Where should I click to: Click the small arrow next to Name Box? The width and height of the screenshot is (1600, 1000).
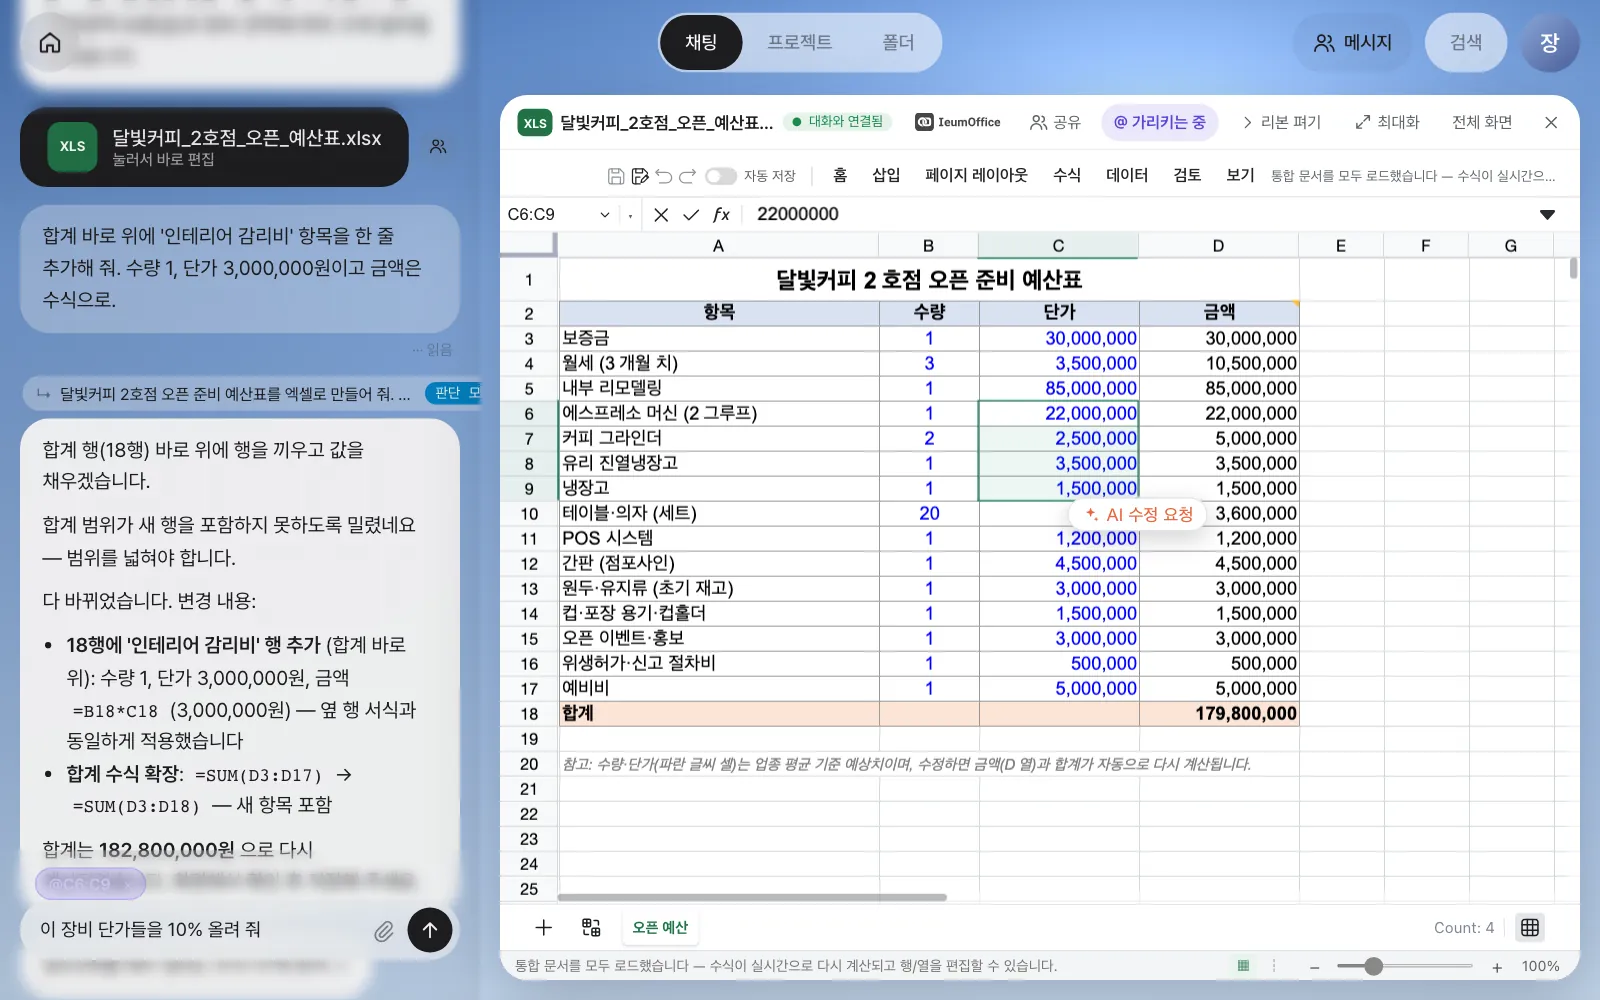tap(630, 216)
